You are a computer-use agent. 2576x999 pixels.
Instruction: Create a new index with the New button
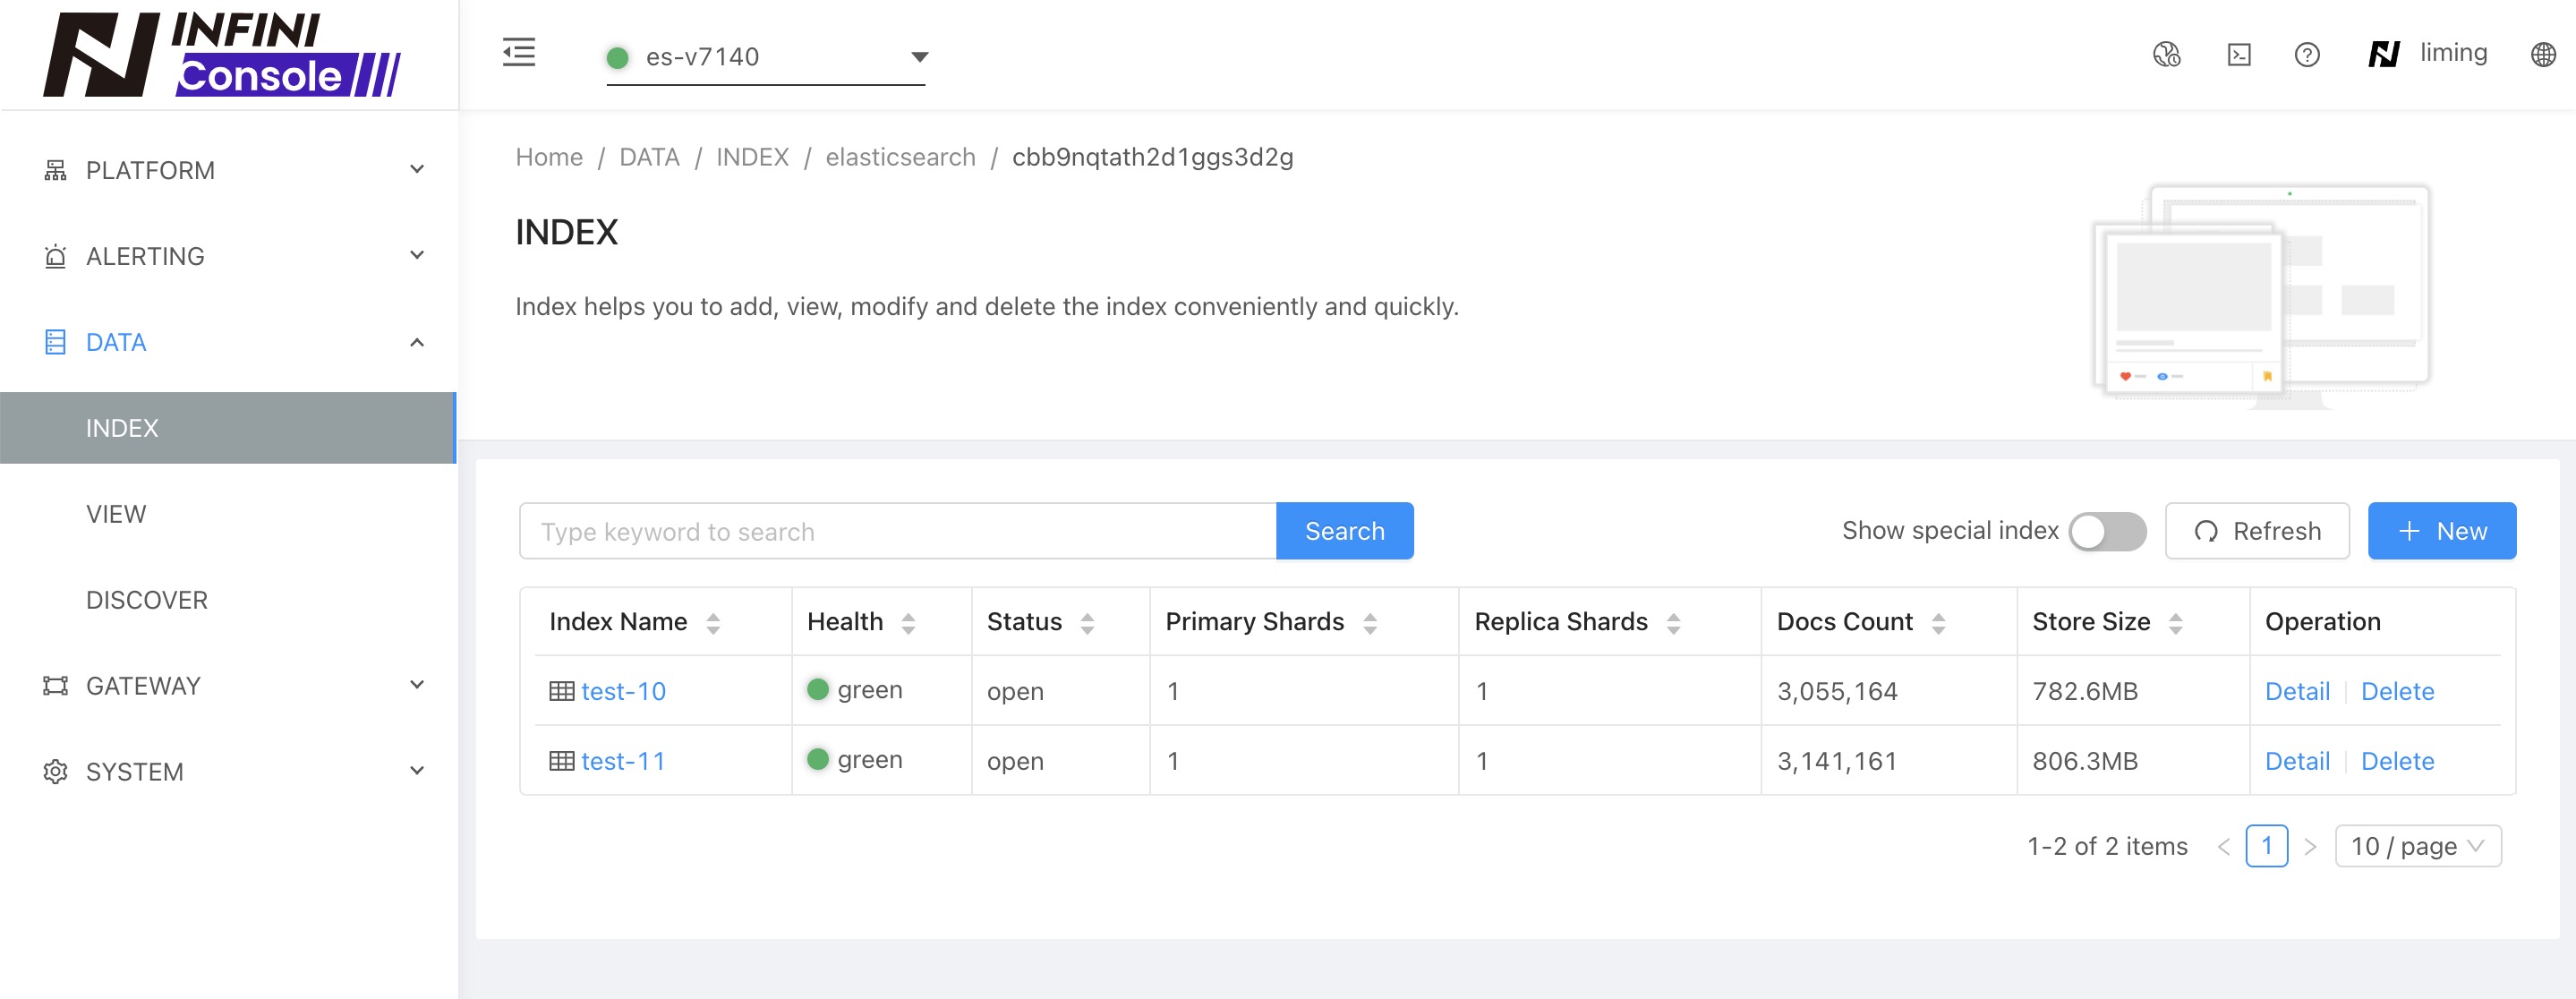(2441, 531)
